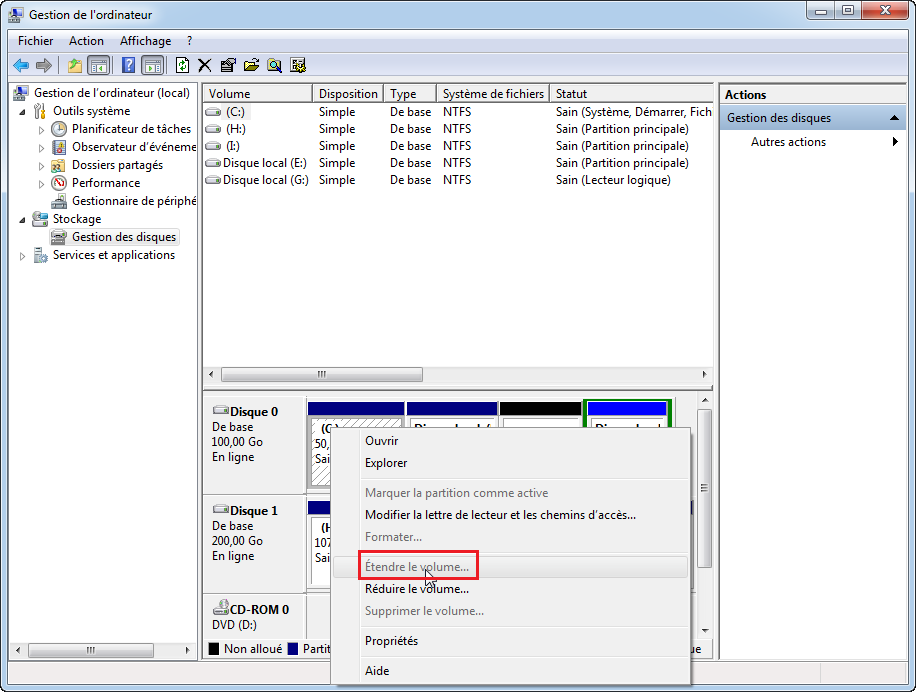Collapse the Outils système node arrow
Image resolution: width=916 pixels, height=692 pixels.
pyautogui.click(x=22, y=112)
